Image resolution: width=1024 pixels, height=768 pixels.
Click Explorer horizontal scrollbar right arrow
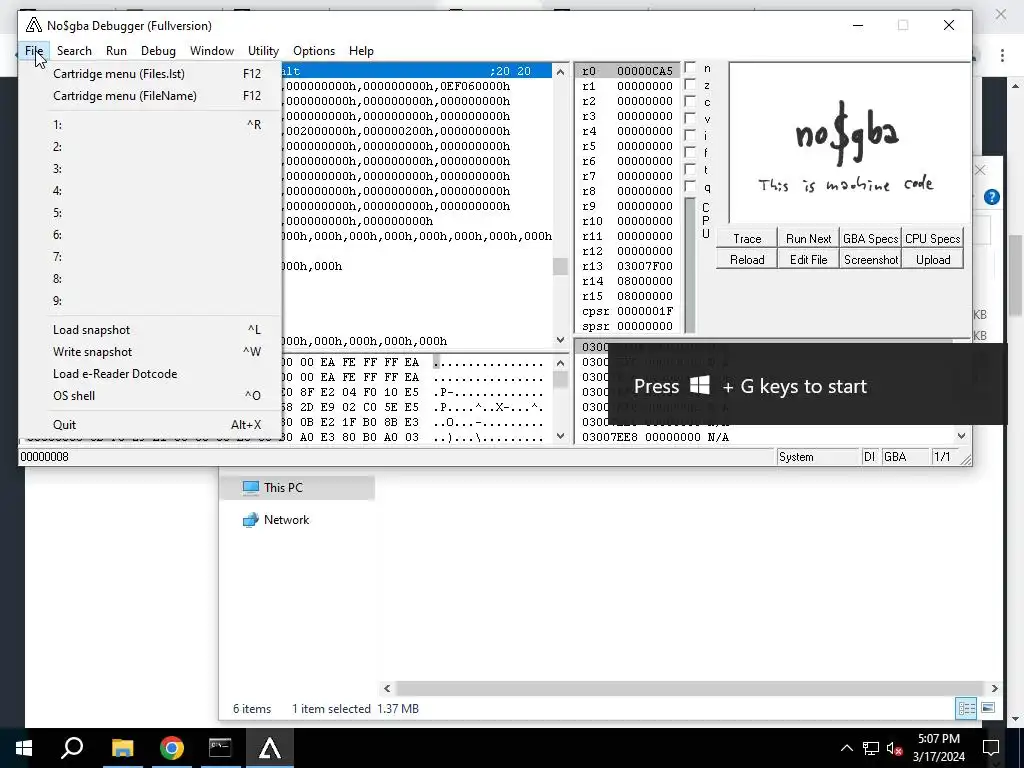(994, 688)
